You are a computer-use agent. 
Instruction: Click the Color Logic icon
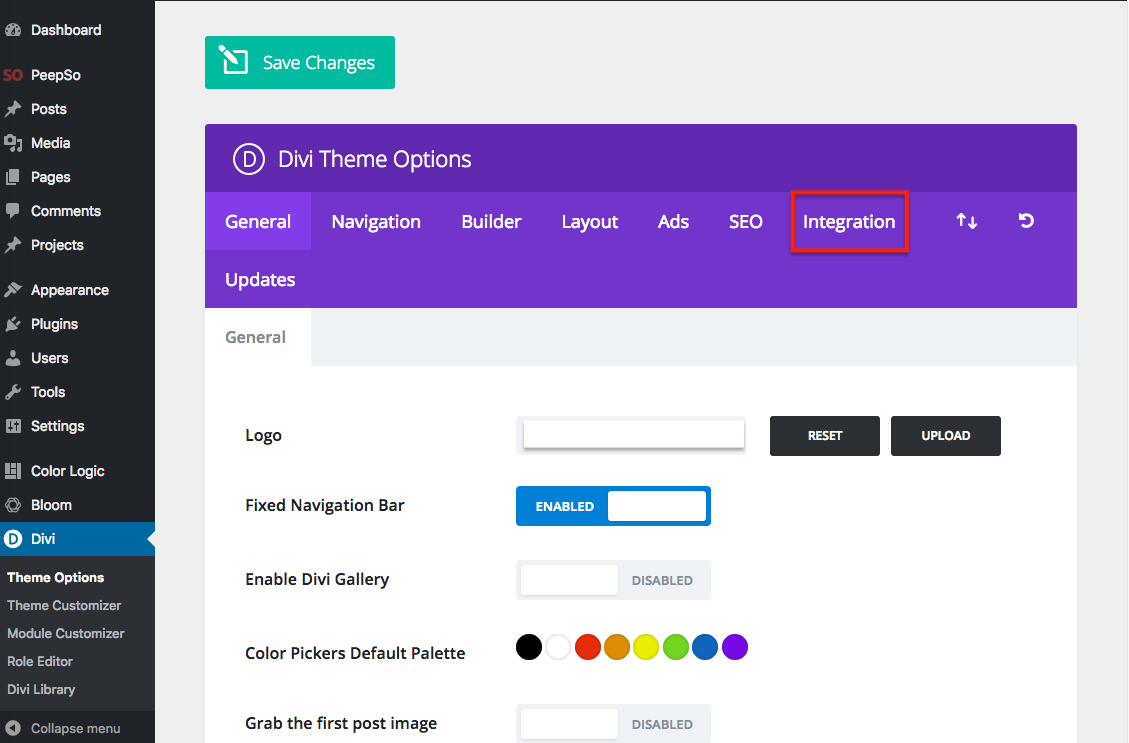tap(13, 471)
